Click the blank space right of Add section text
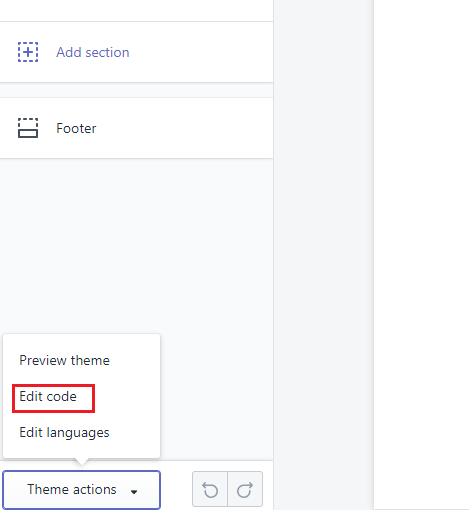469x510 pixels. pyautogui.click(x=200, y=52)
